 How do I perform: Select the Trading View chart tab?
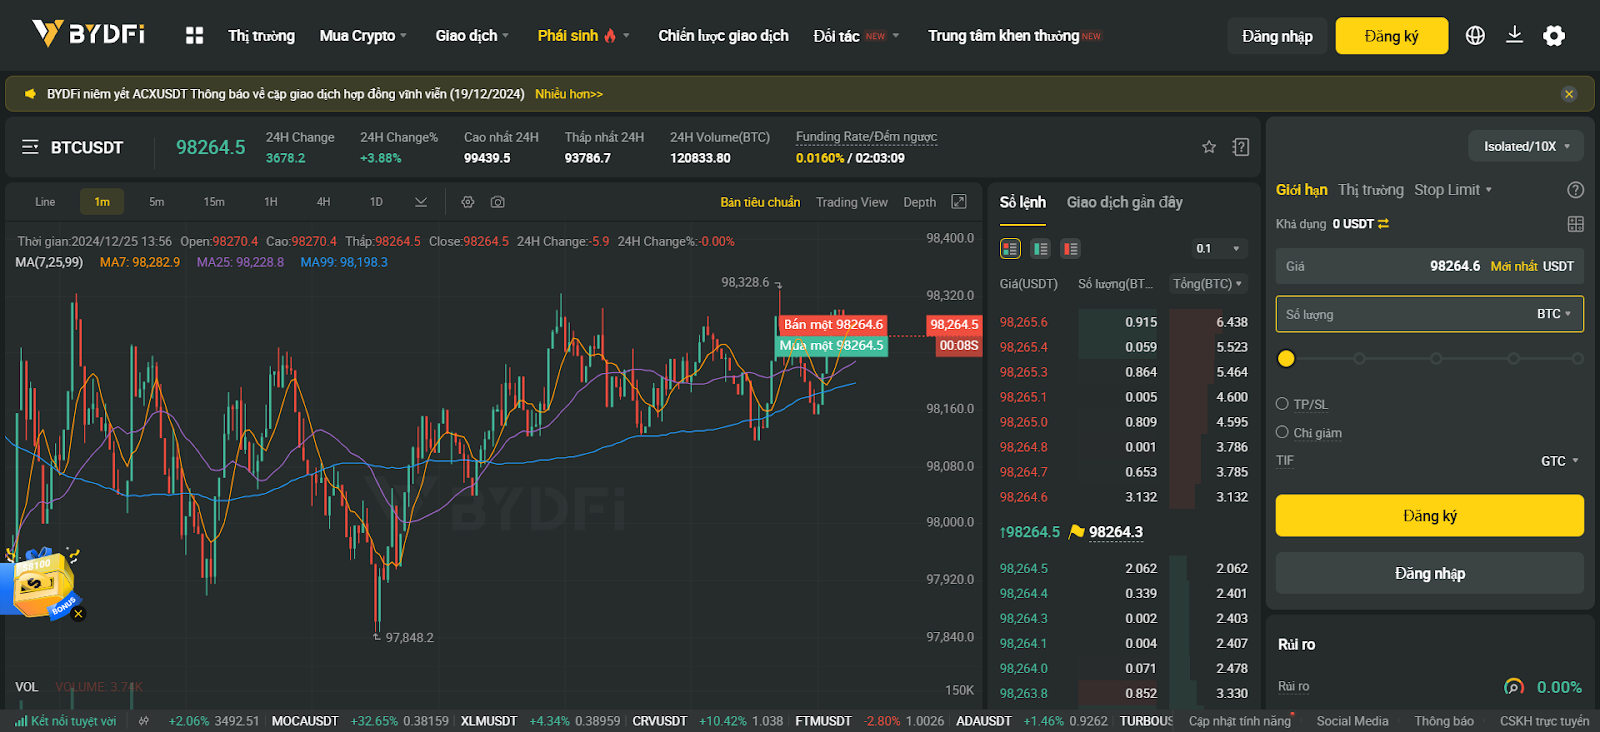[851, 202]
